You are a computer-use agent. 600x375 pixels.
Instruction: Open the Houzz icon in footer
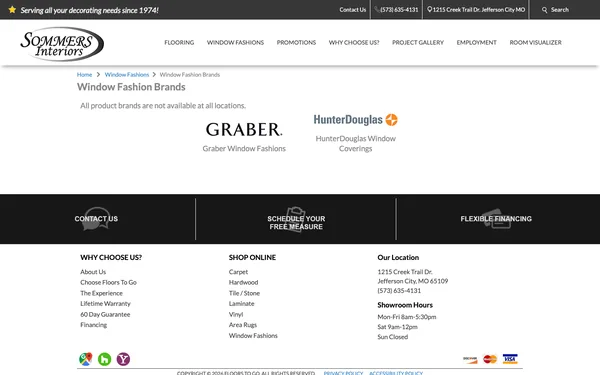(x=104, y=359)
